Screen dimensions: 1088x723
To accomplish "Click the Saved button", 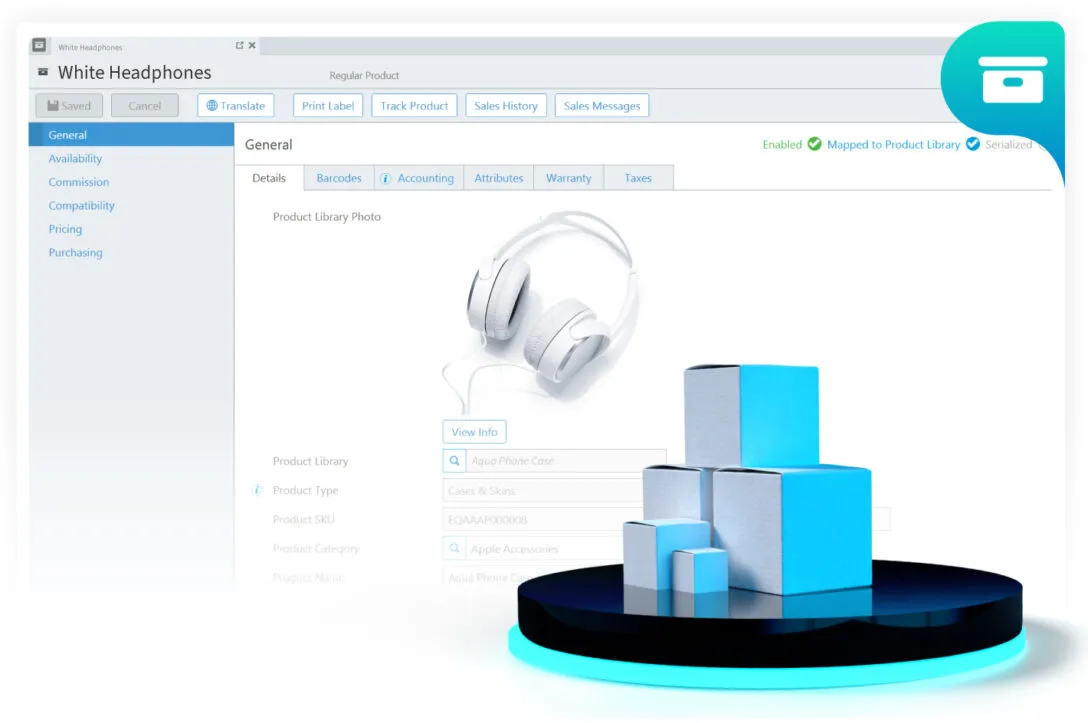I will click(69, 105).
